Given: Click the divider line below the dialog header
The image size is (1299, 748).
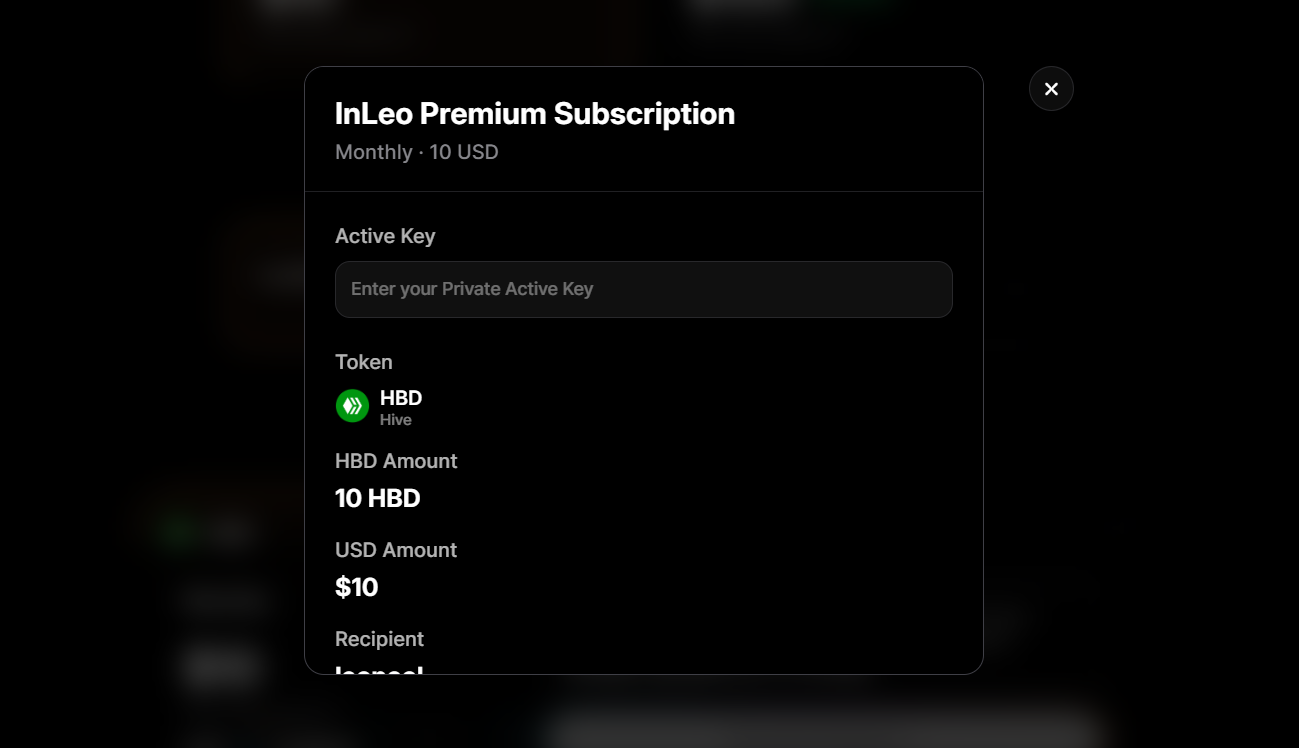Looking at the screenshot, I should click(644, 191).
